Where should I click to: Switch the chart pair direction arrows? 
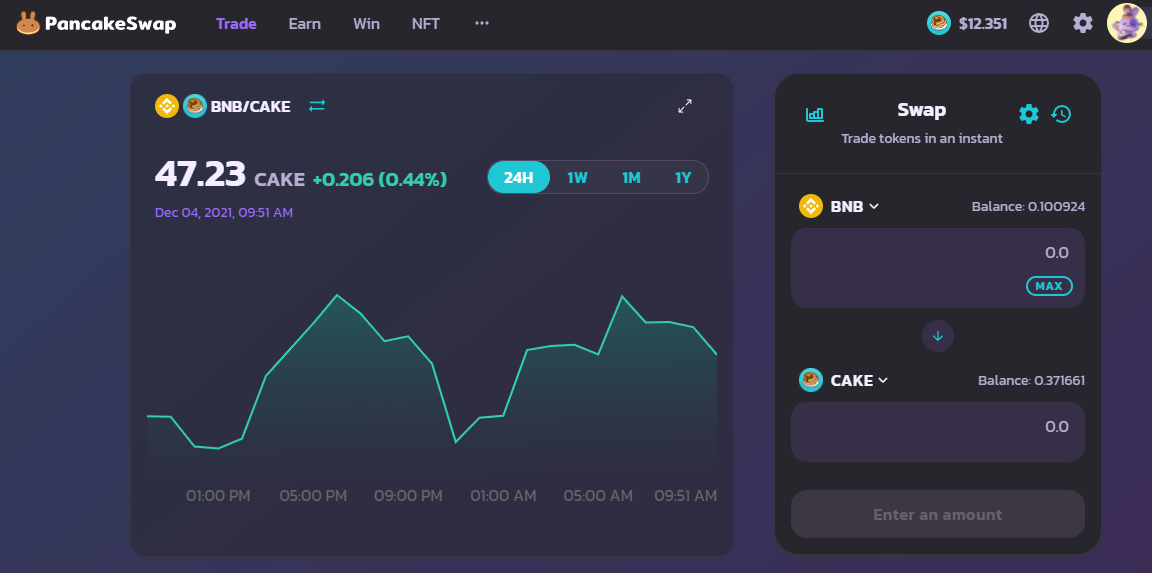317,106
